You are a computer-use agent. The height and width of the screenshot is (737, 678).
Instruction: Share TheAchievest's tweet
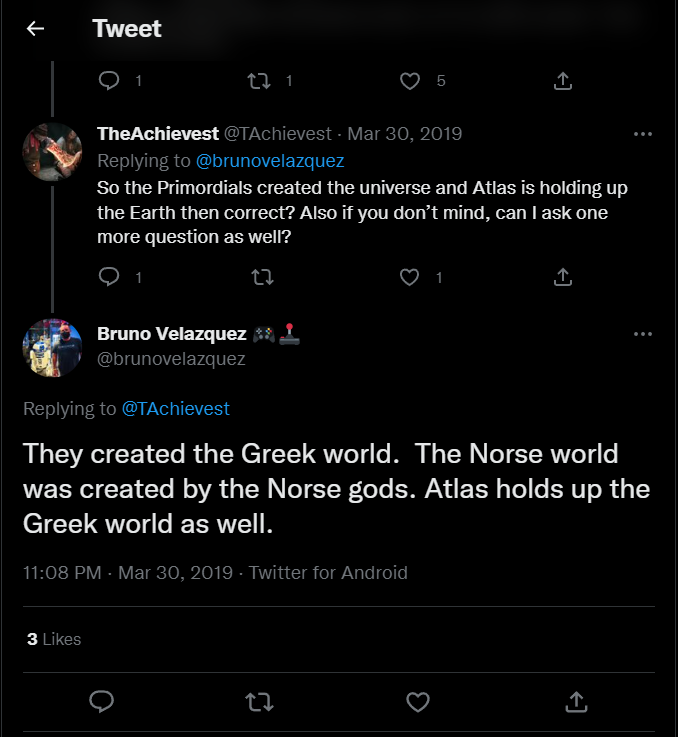coord(563,277)
